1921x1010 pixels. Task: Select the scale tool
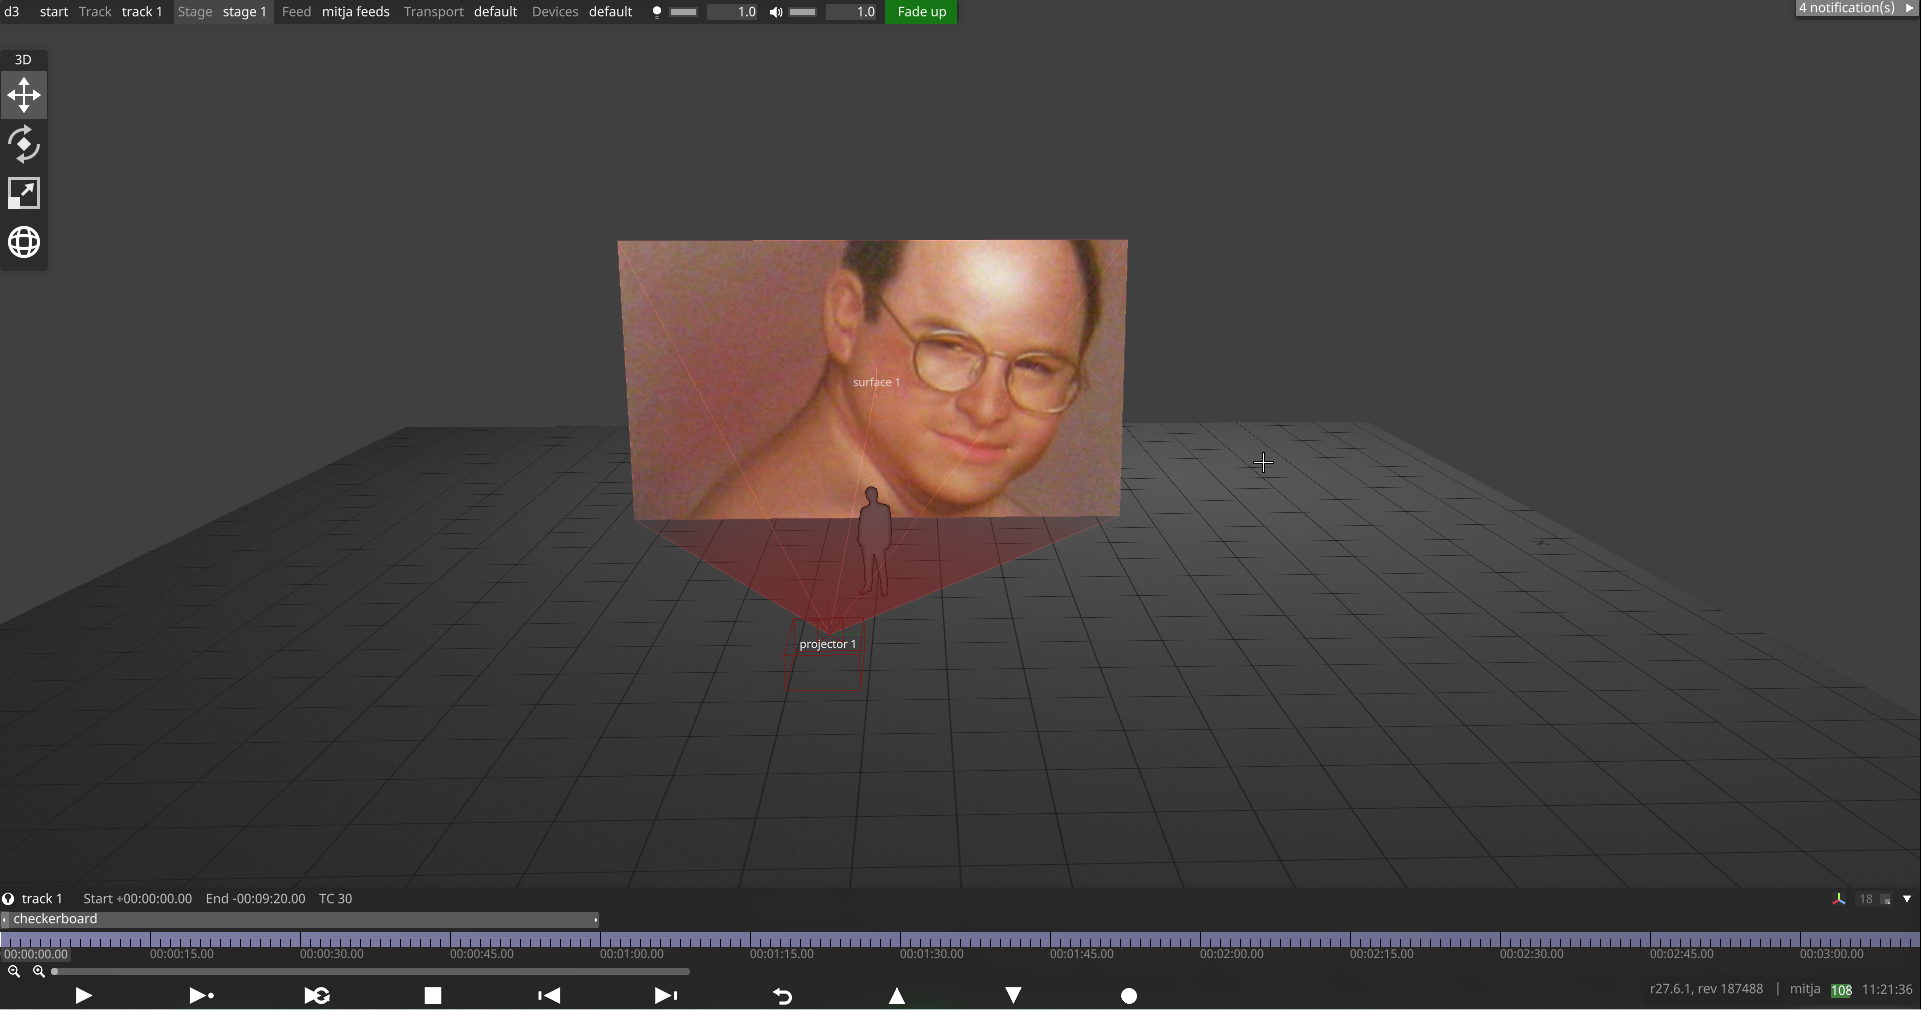pyautogui.click(x=24, y=194)
